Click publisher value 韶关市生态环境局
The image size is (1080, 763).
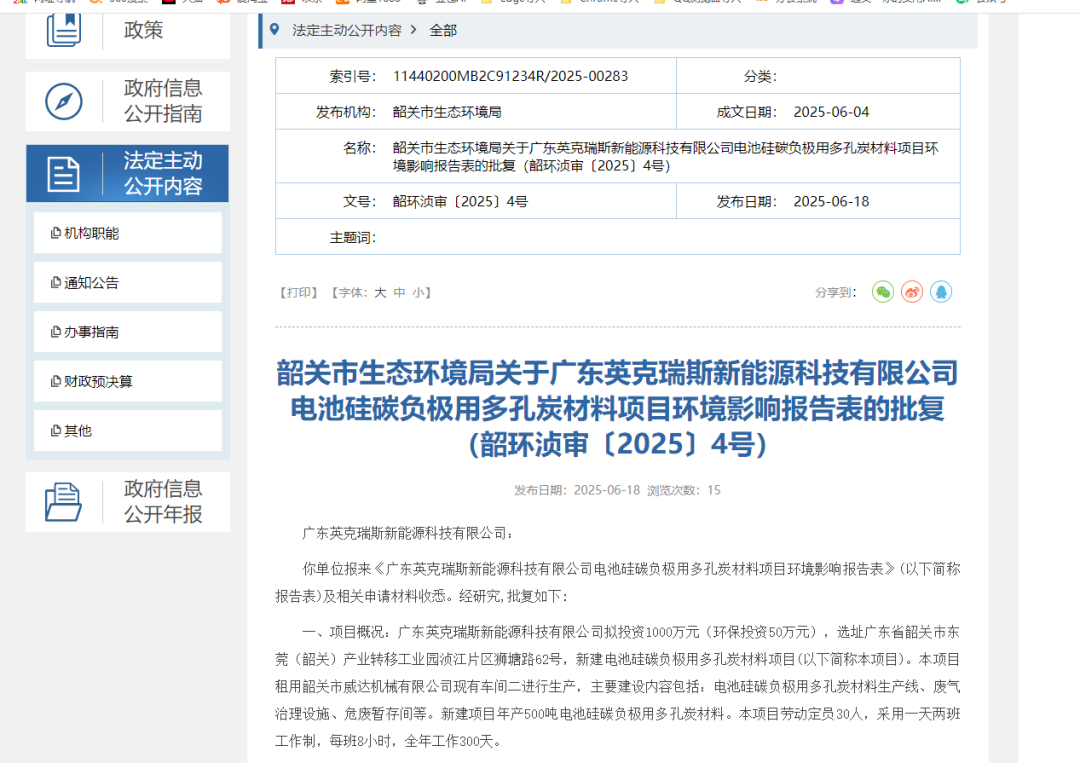pyautogui.click(x=447, y=112)
